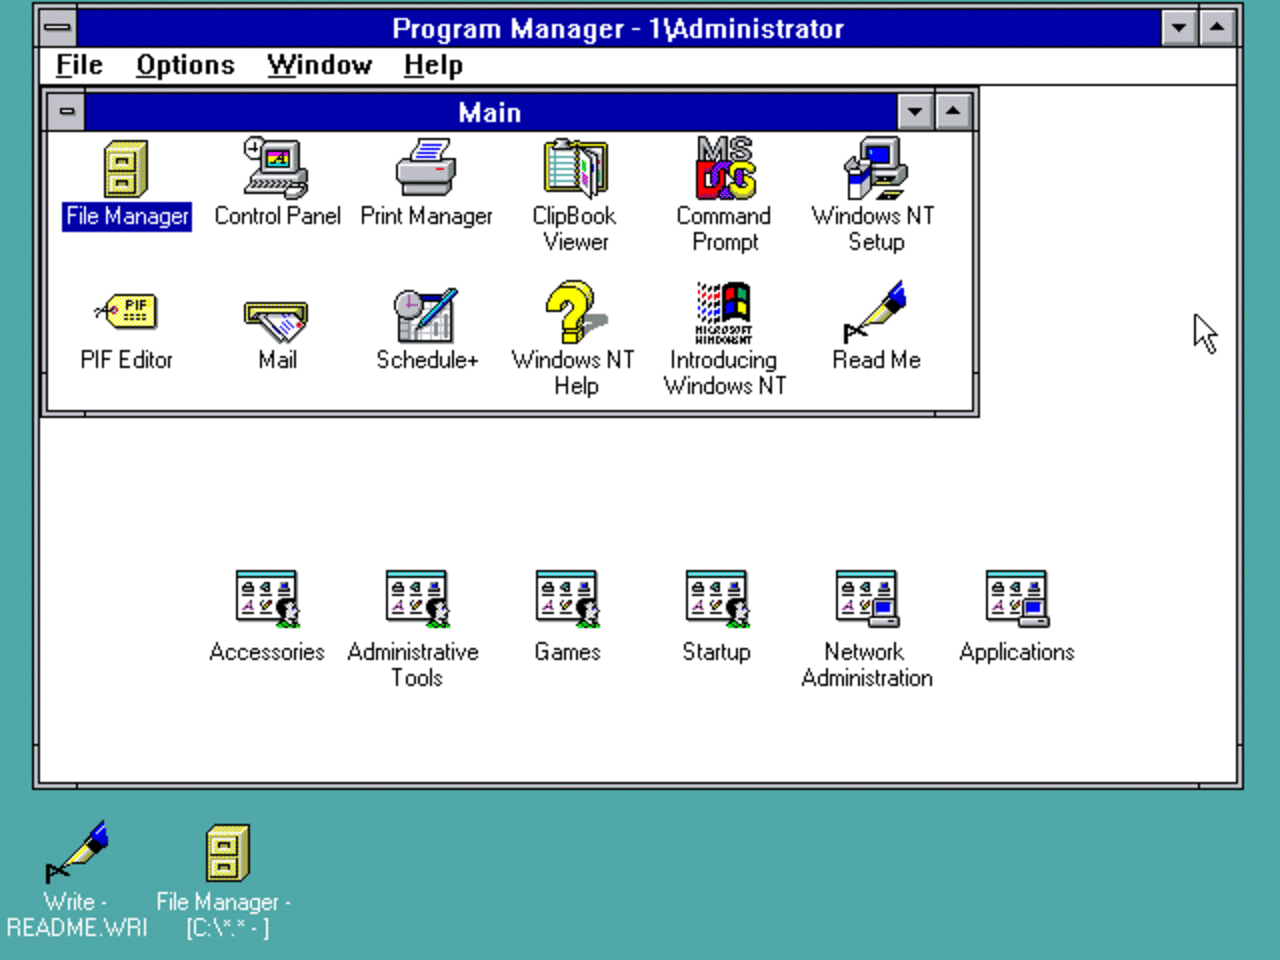Select the Print Manager icon
This screenshot has width=1280, height=960.
tap(426, 168)
